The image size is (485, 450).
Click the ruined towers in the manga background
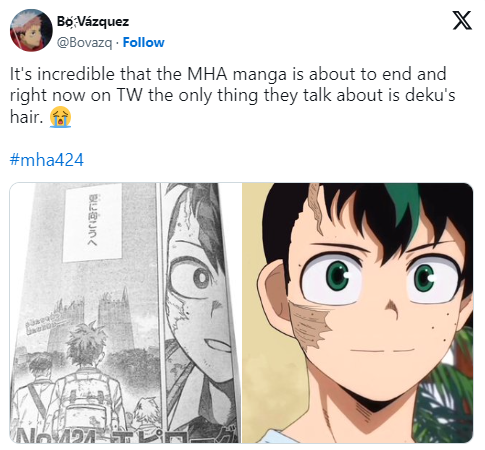(88, 322)
